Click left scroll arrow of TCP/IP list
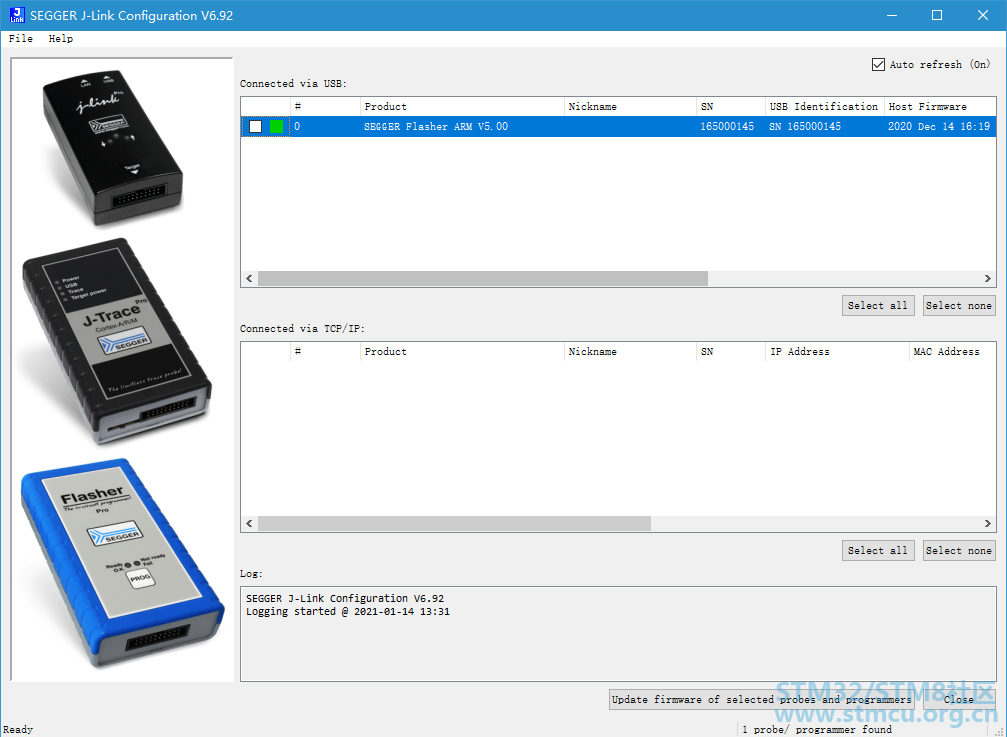The image size is (1007, 737). point(249,524)
